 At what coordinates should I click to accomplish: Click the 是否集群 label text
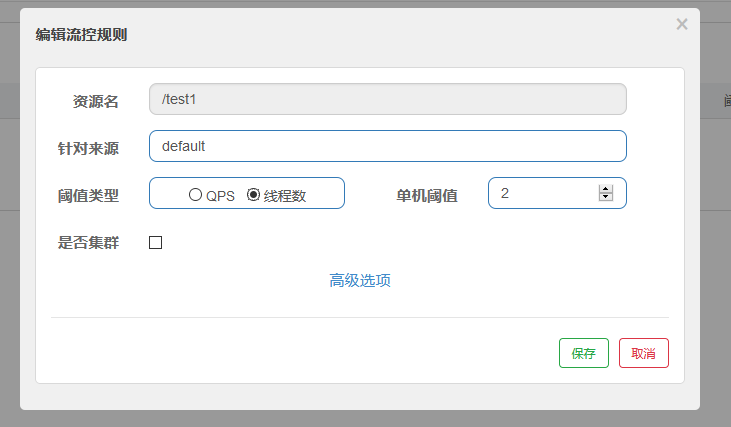[x=88, y=242]
